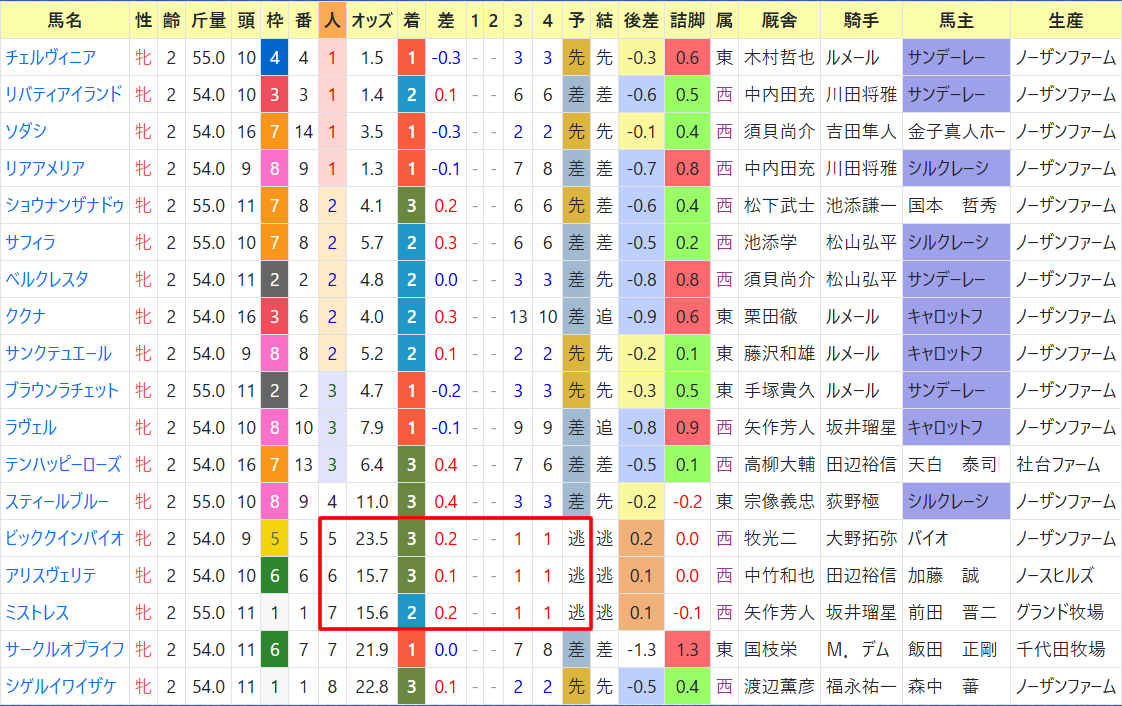1122x706 pixels.
Task: Open horse link ミストレス
Action: tap(37, 613)
